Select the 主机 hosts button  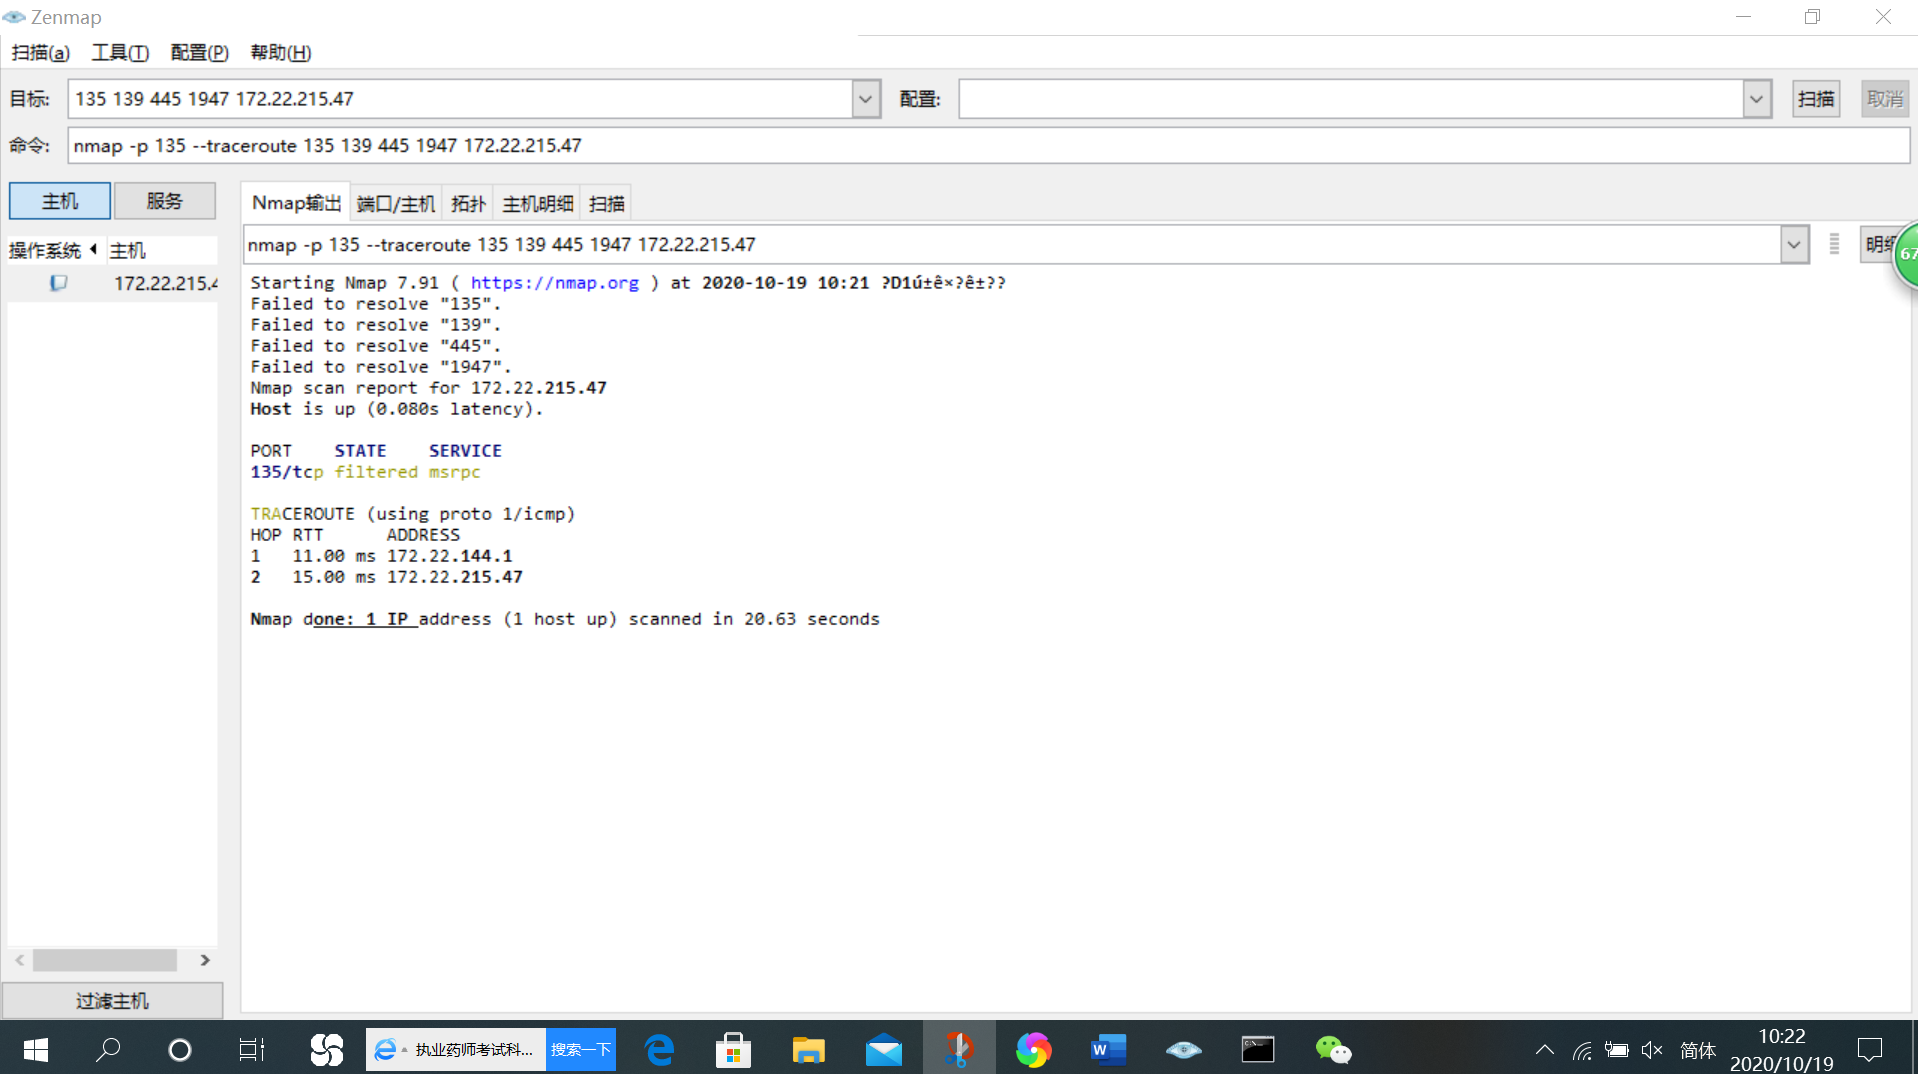[x=60, y=201]
